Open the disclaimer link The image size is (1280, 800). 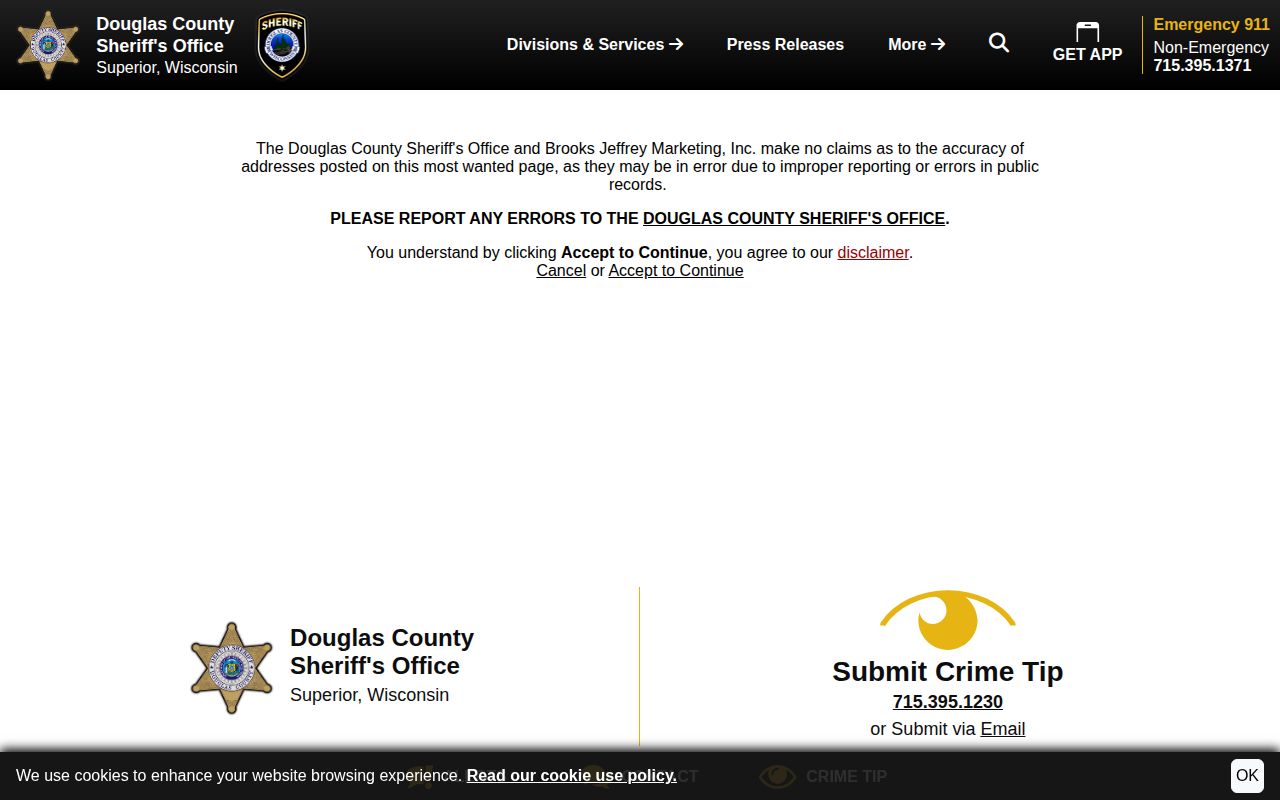click(873, 252)
